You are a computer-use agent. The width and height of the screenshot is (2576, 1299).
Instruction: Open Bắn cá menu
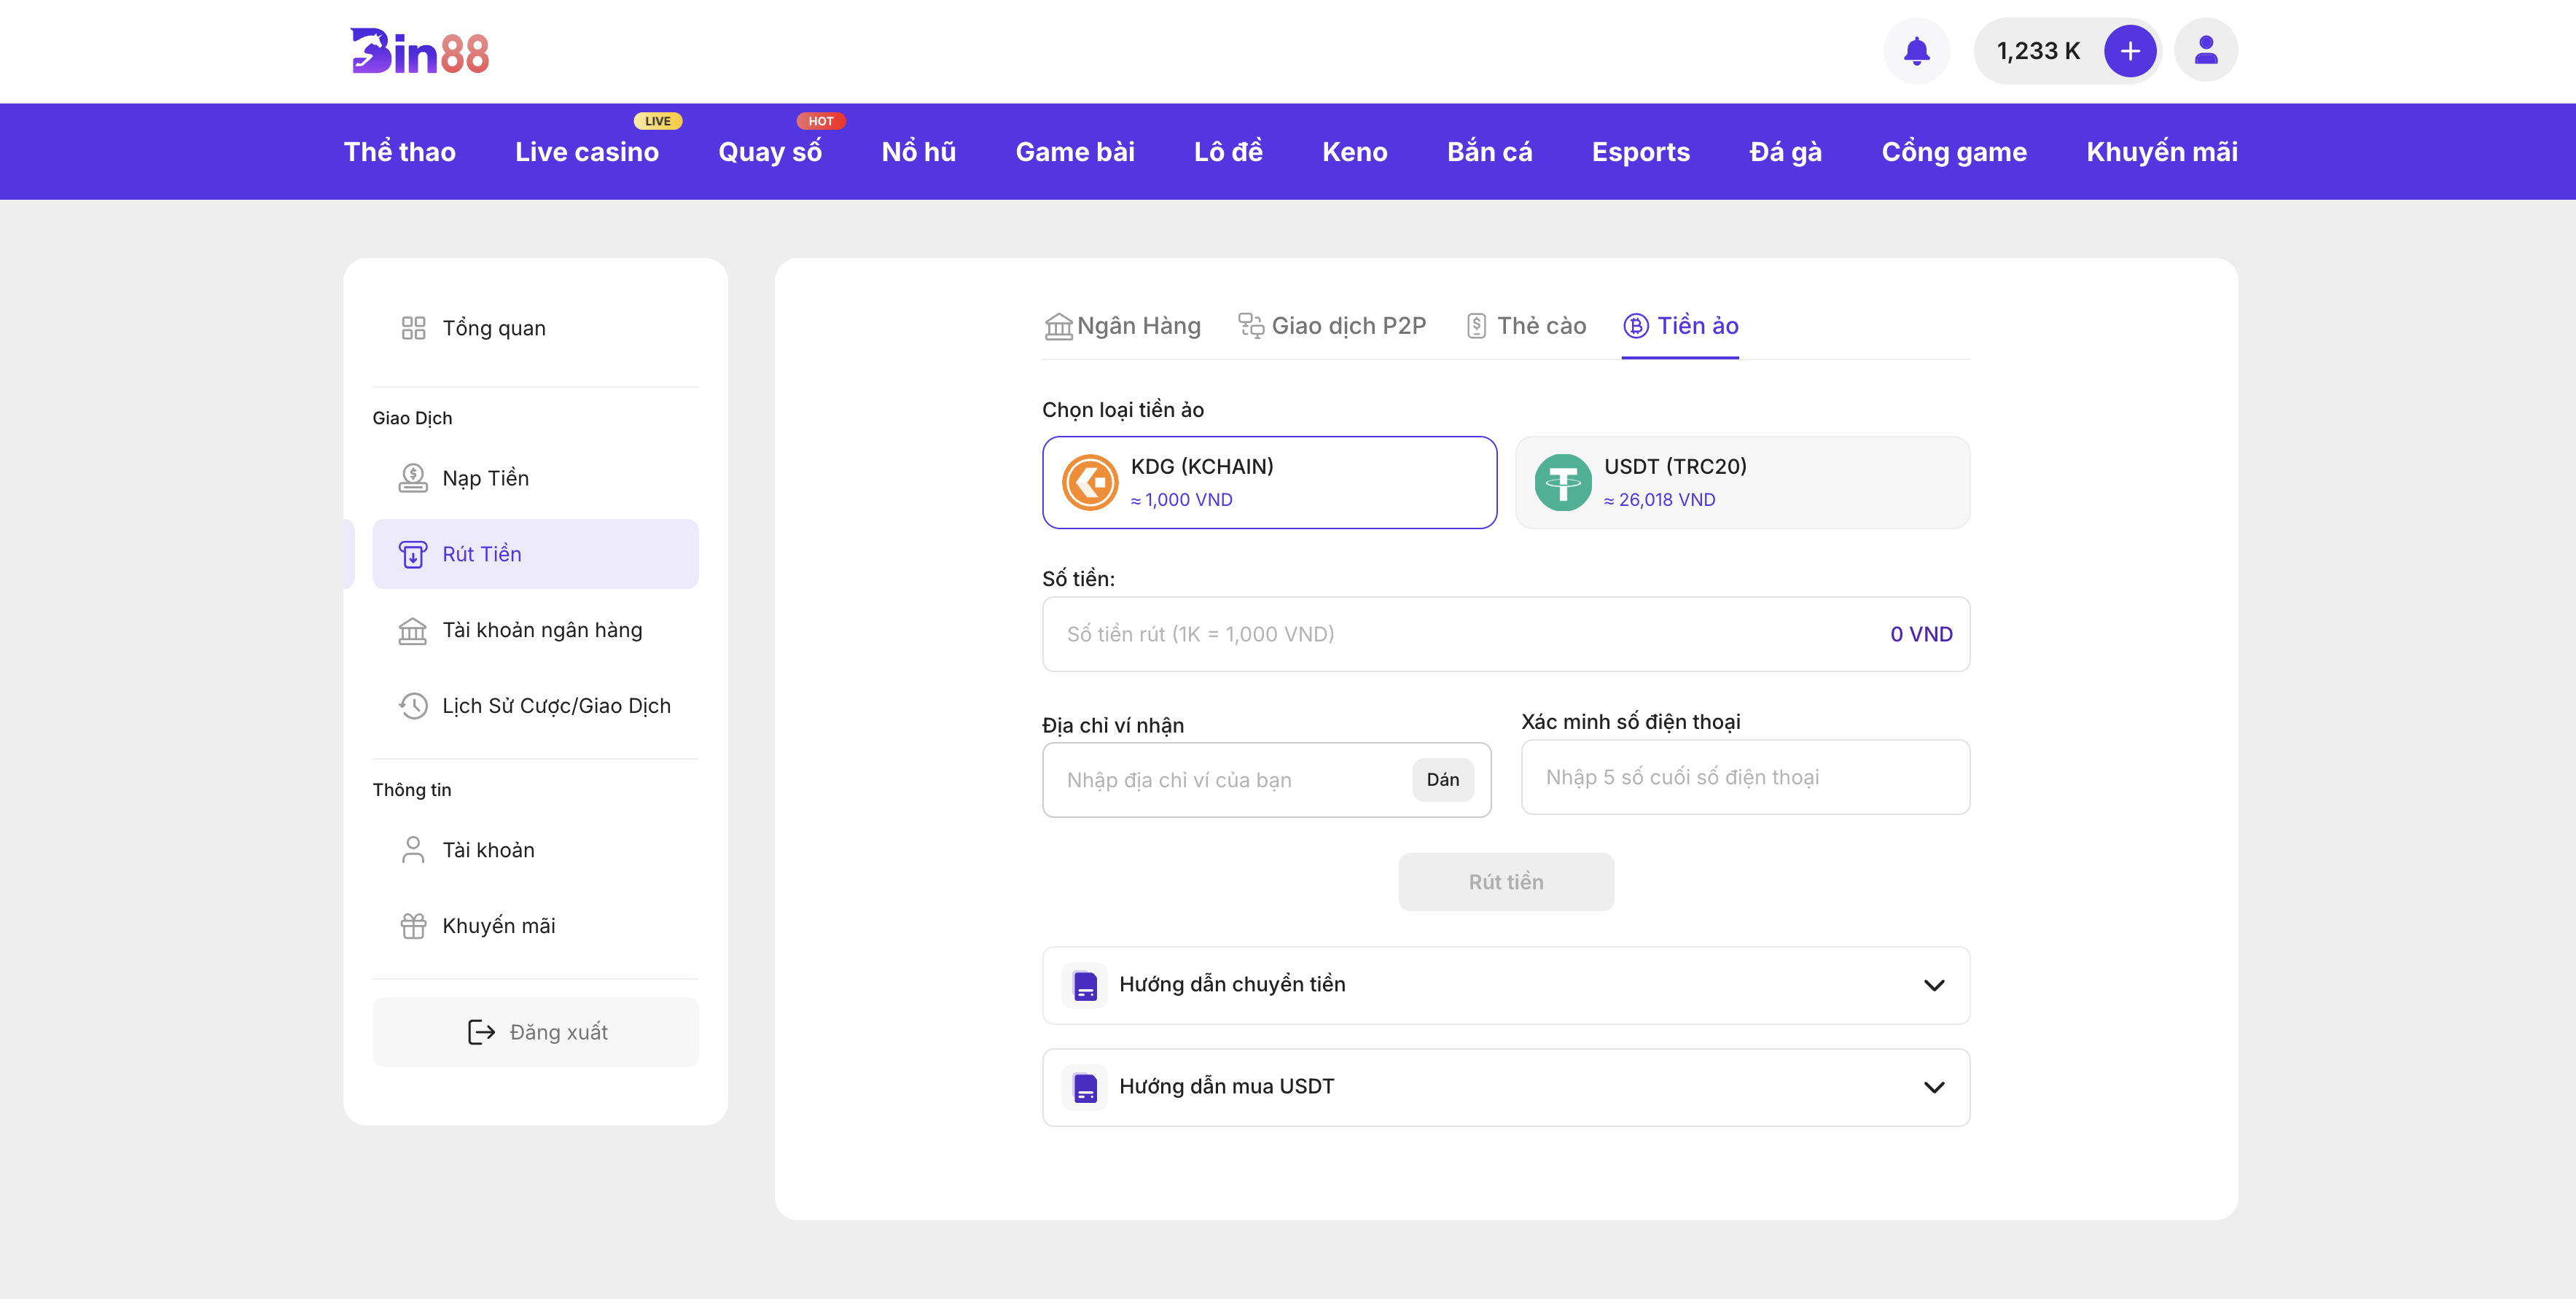[1489, 152]
